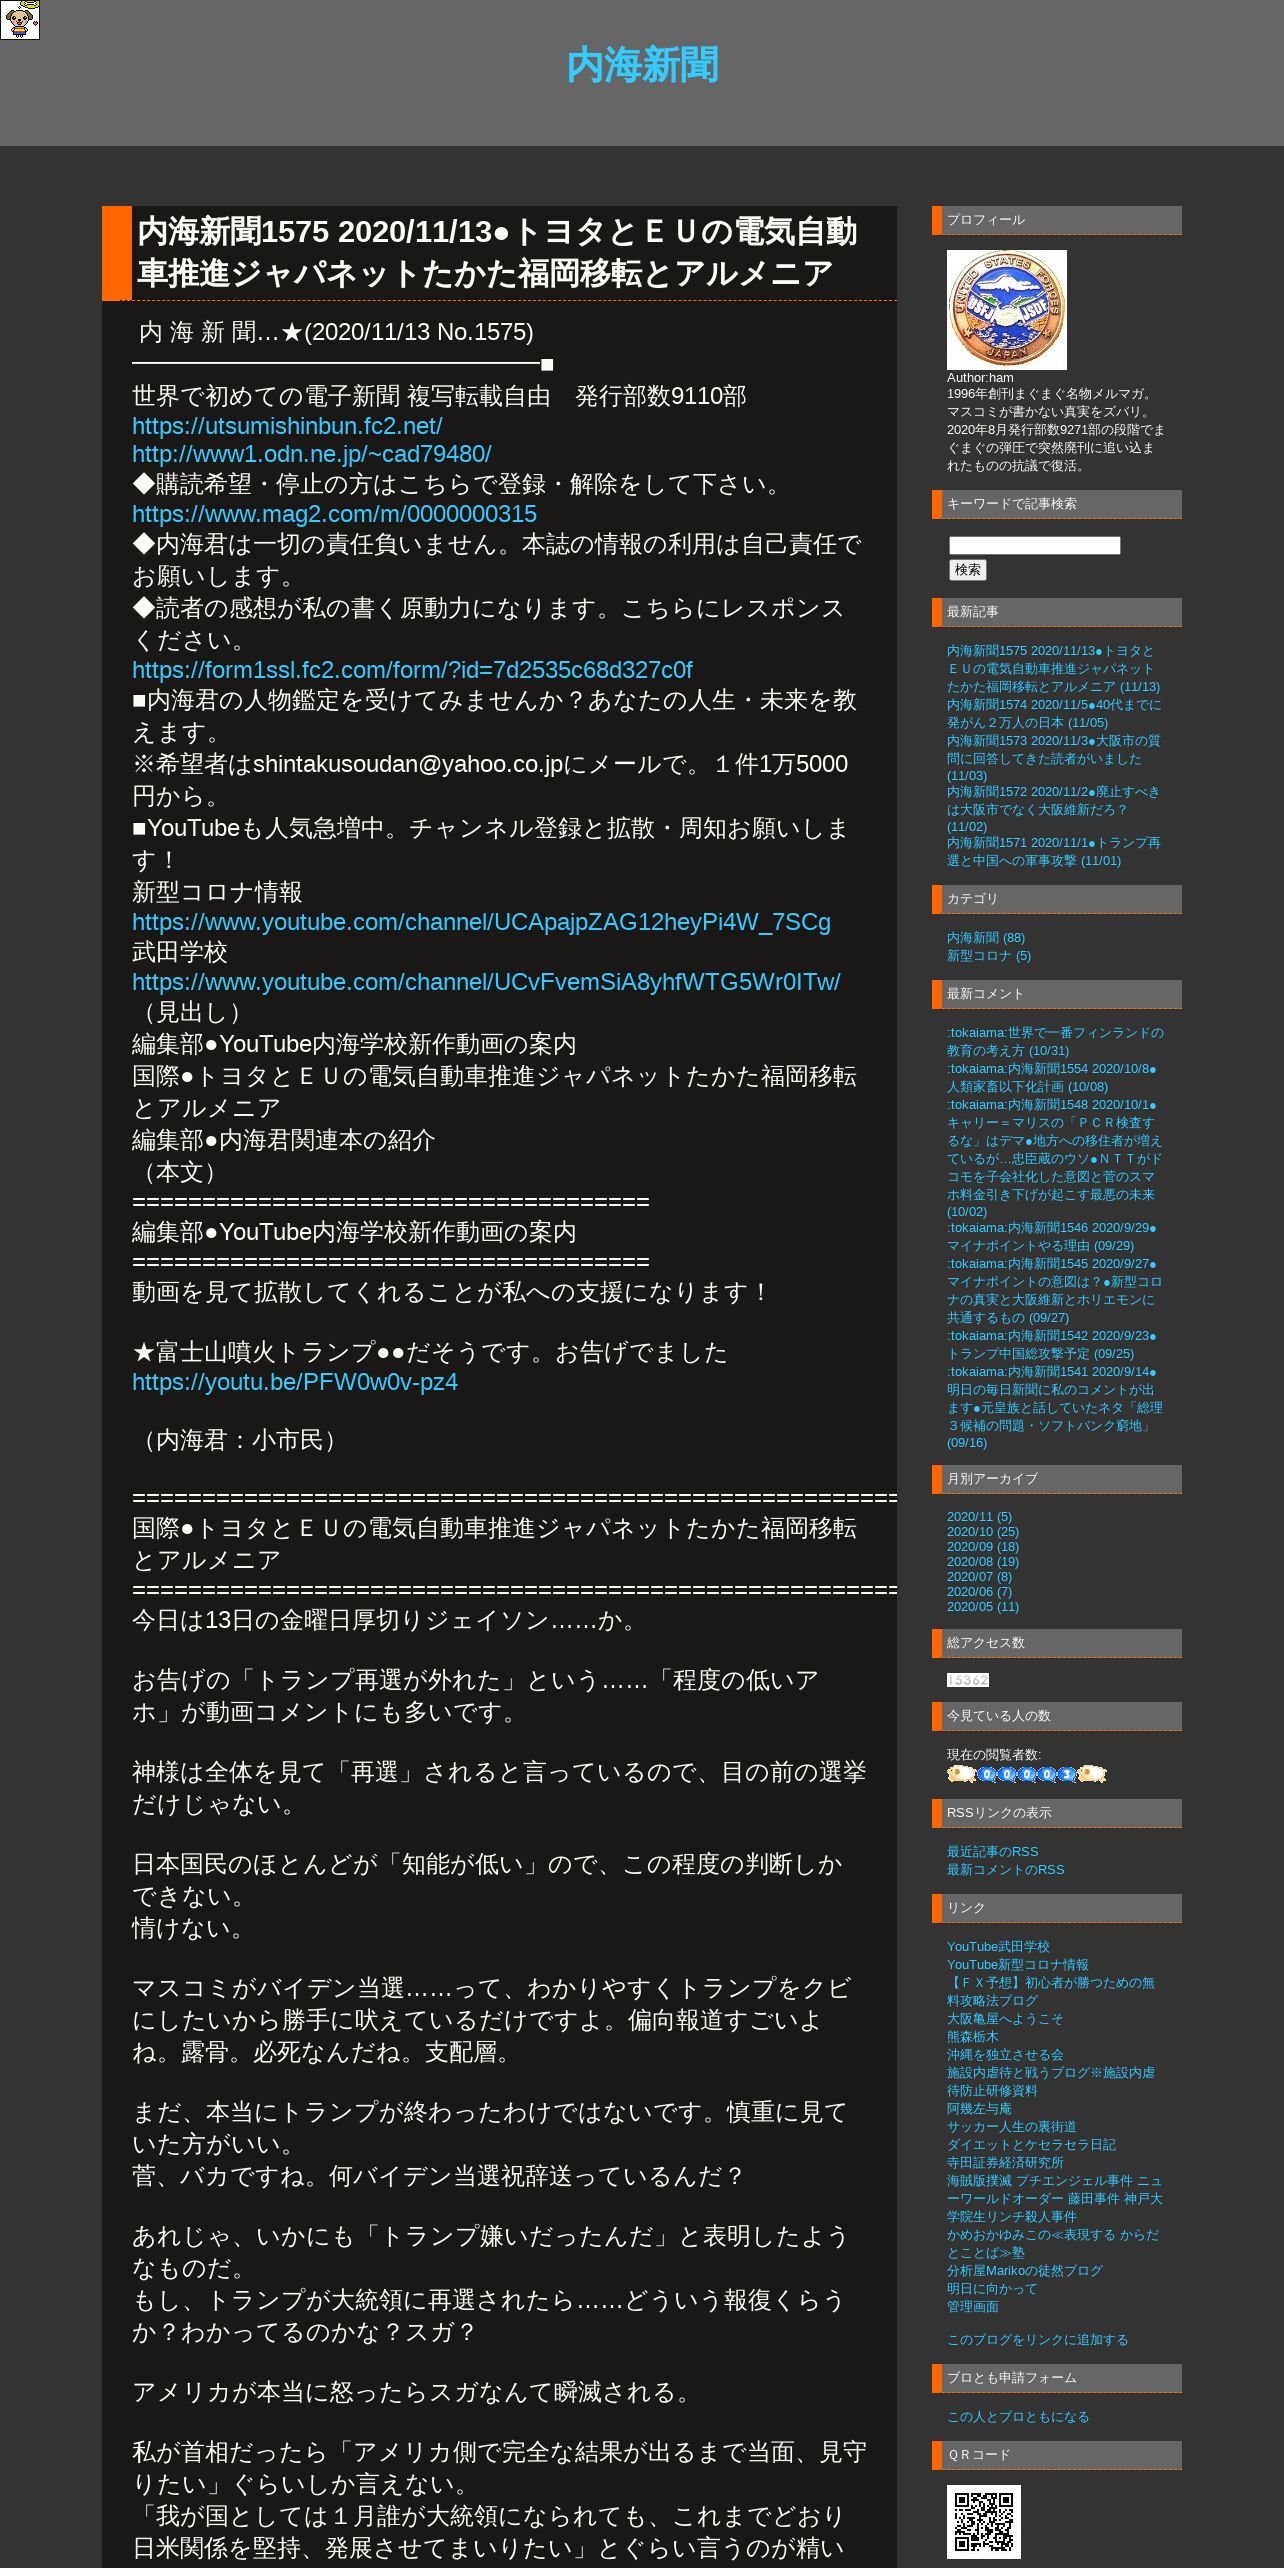Open the article title 内海新聞1575 heading
Viewport: 1284px width, 2568px height.
pos(497,252)
